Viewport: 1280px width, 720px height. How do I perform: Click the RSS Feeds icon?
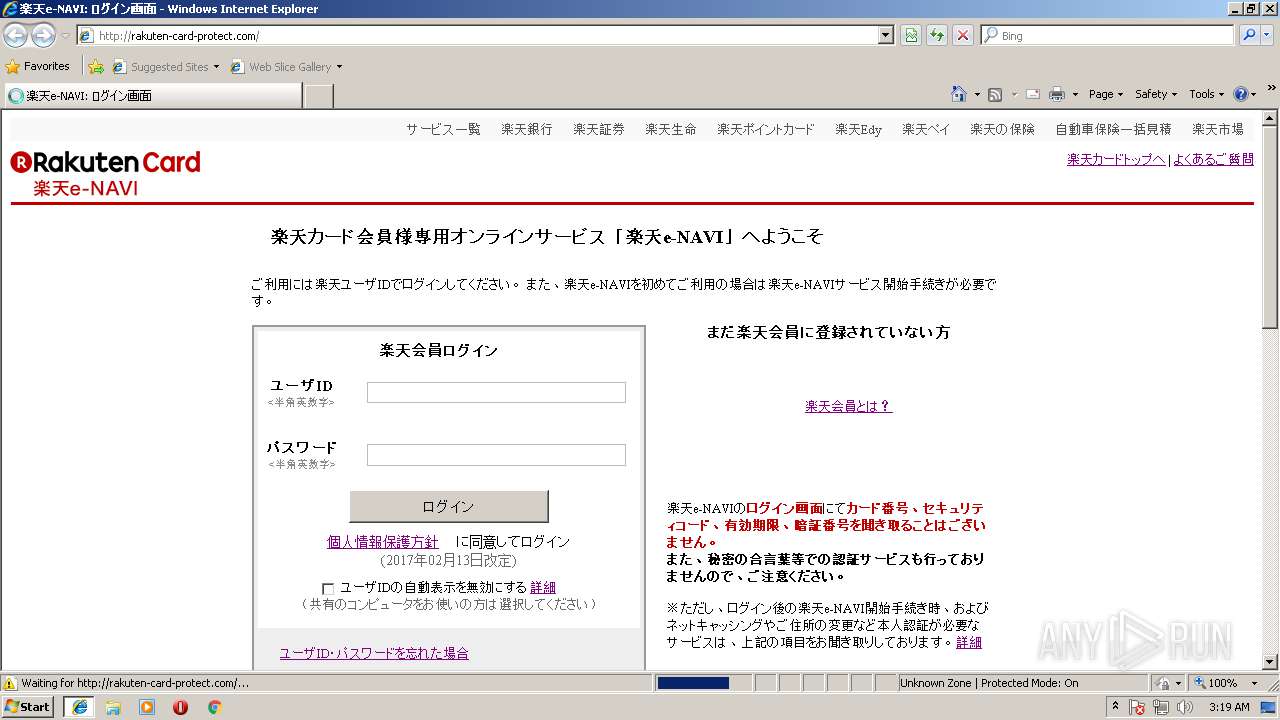(x=995, y=94)
